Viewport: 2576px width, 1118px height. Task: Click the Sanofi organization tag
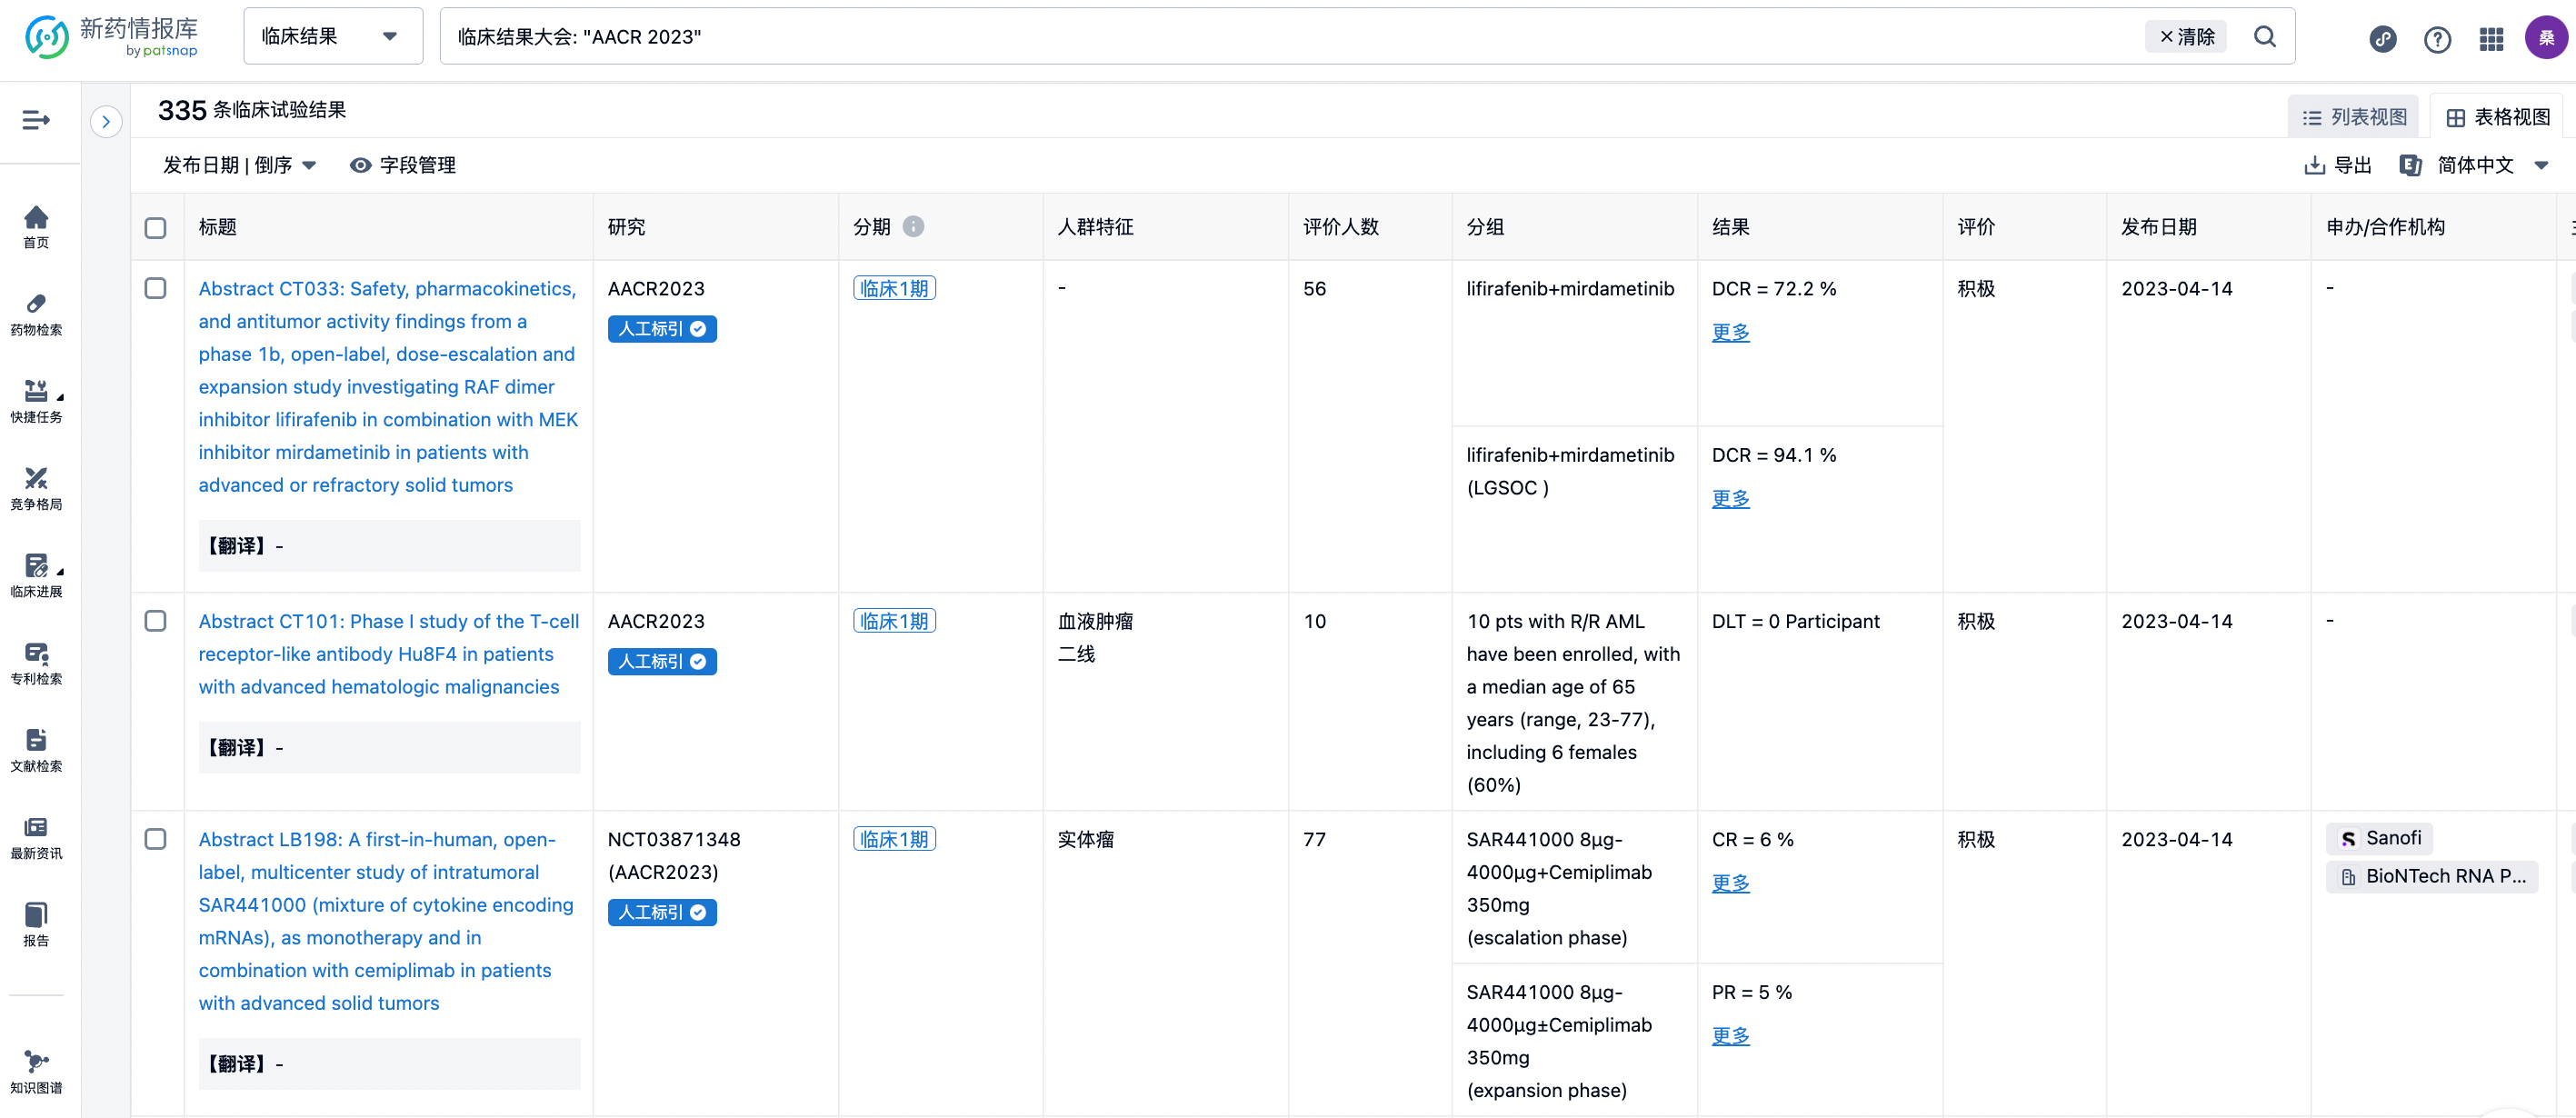(2379, 838)
